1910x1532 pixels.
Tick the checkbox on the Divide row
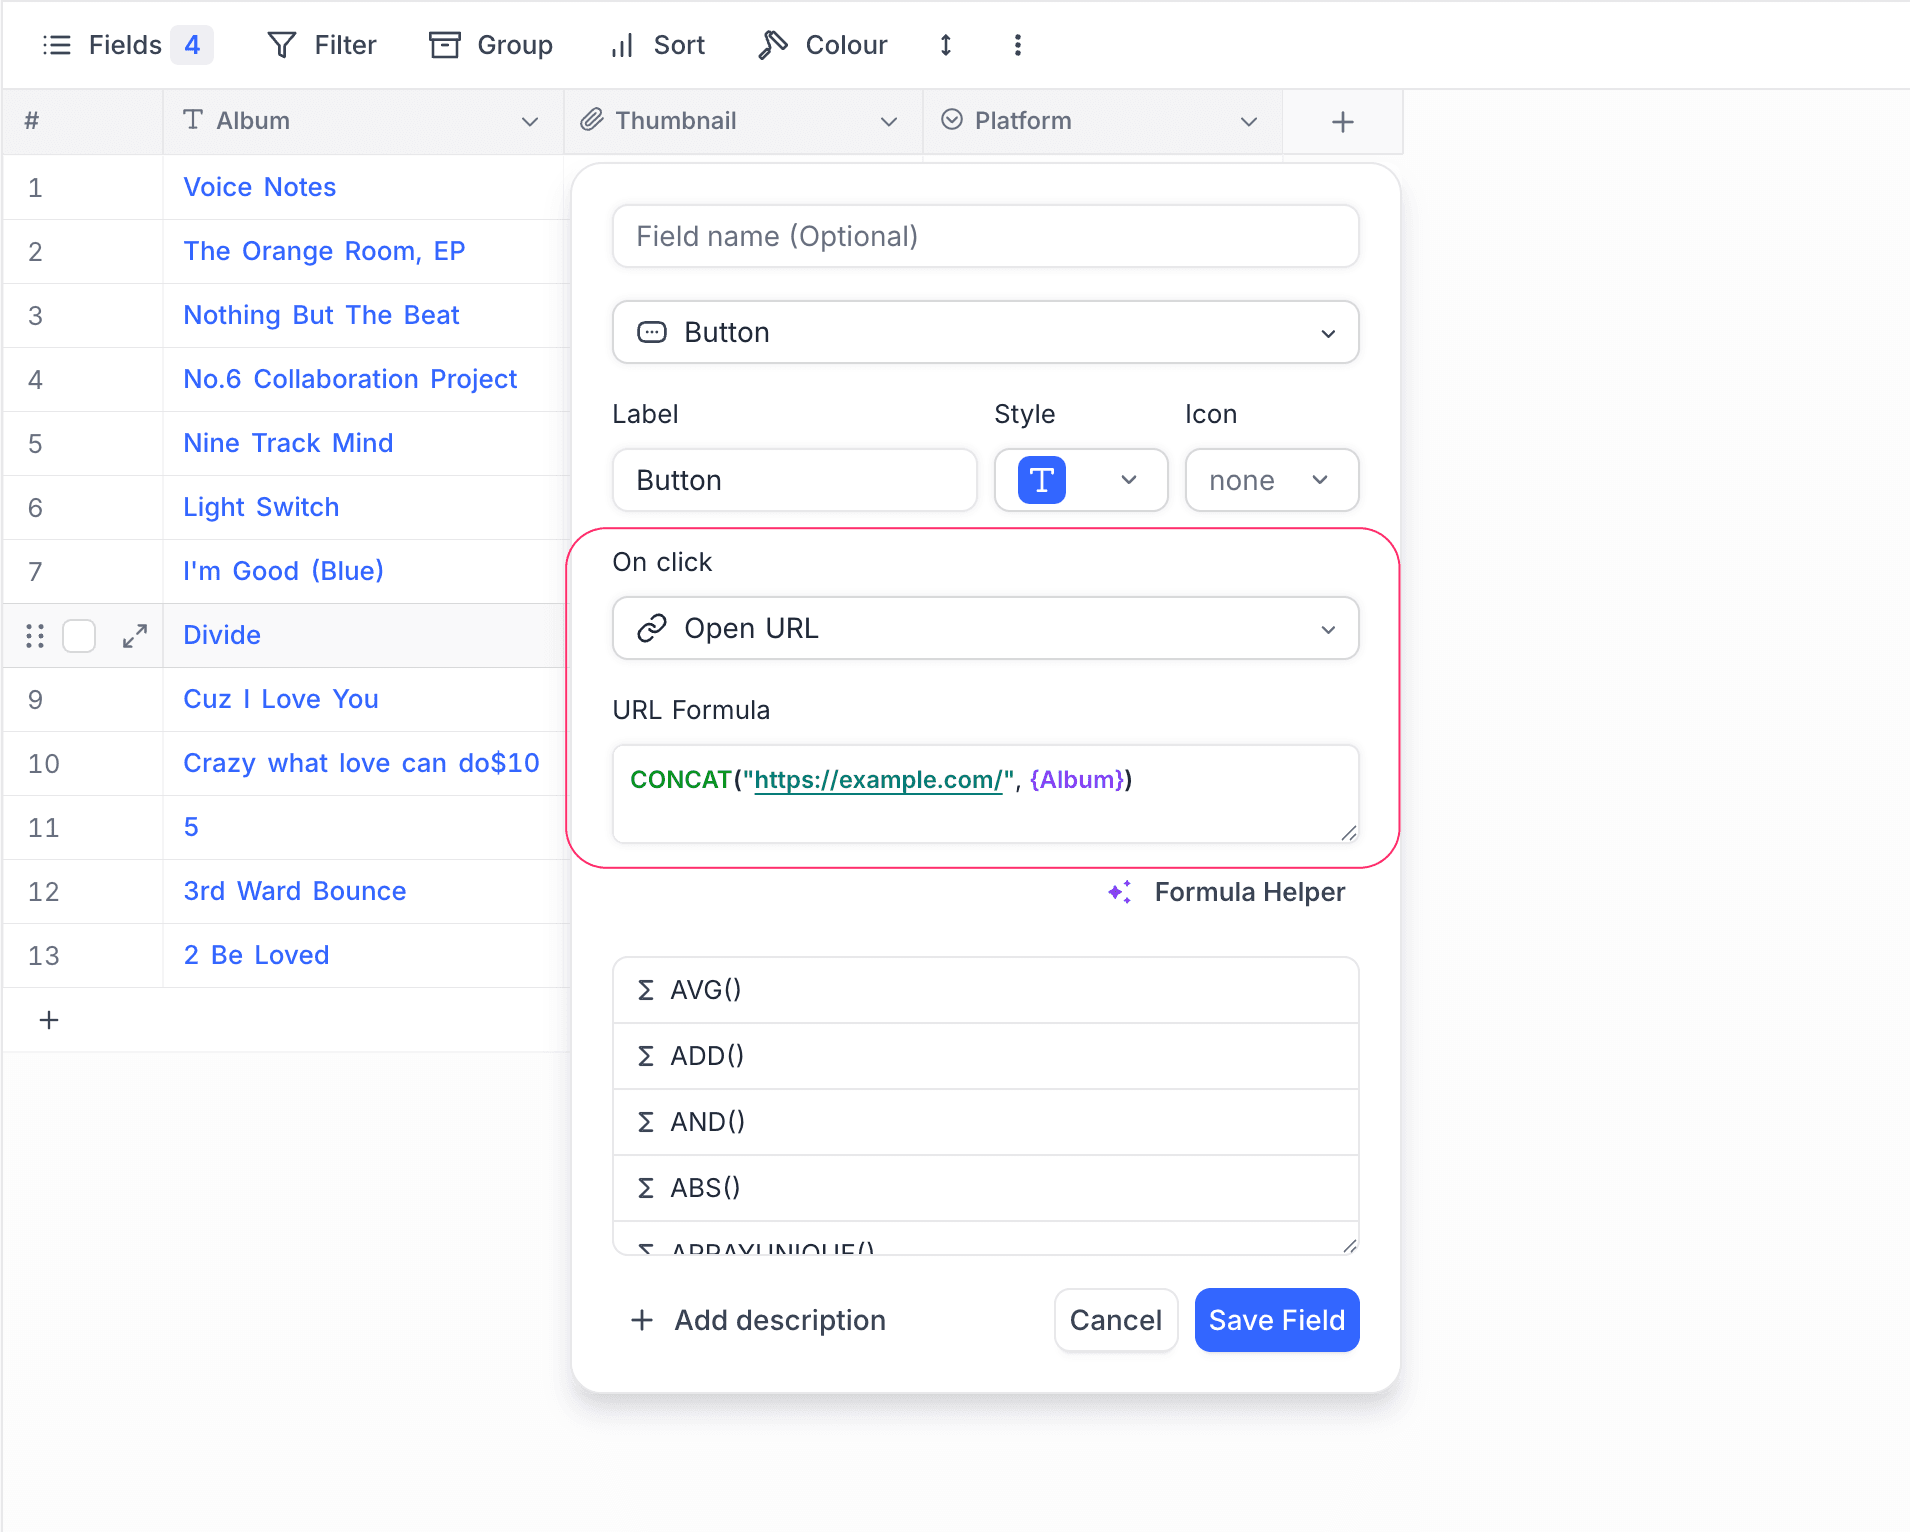(79, 636)
